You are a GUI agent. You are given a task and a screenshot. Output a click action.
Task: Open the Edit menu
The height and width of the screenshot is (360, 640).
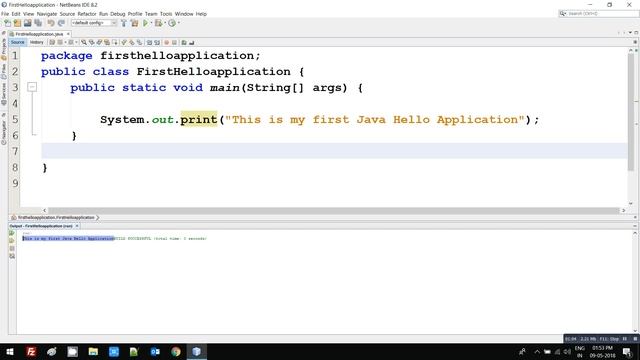(16, 14)
